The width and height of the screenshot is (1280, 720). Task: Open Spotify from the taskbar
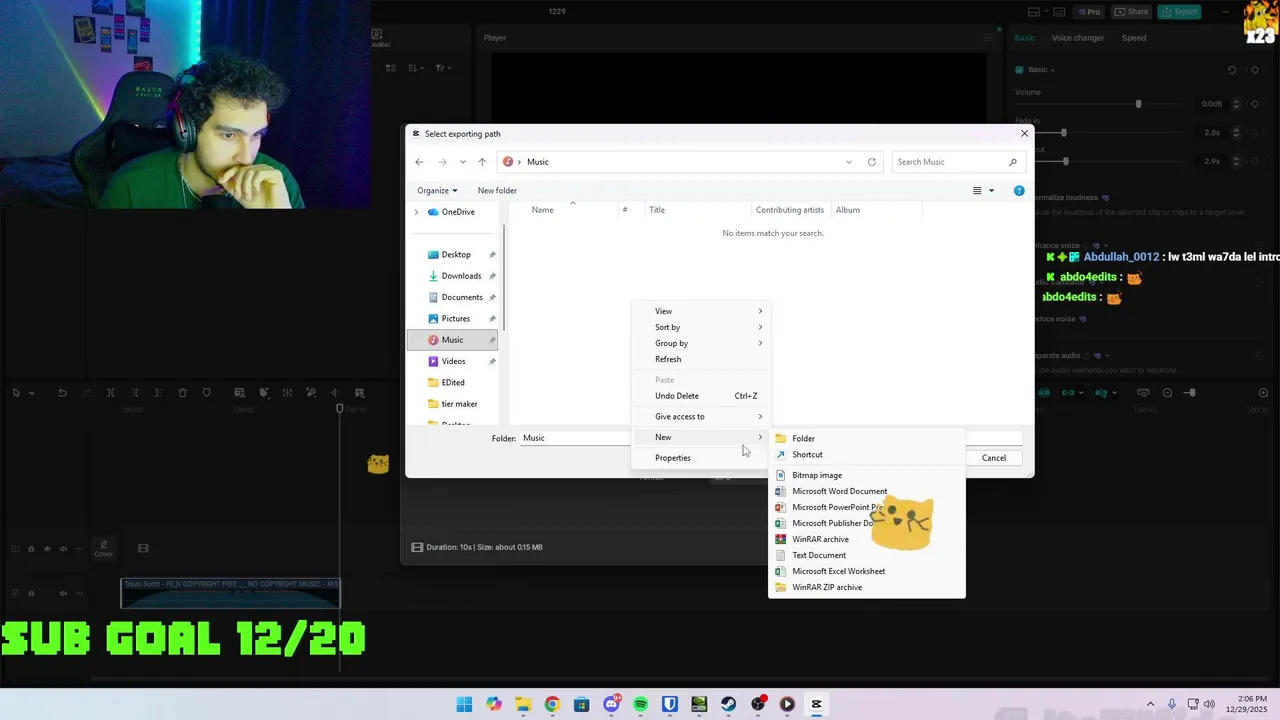pyautogui.click(x=640, y=704)
